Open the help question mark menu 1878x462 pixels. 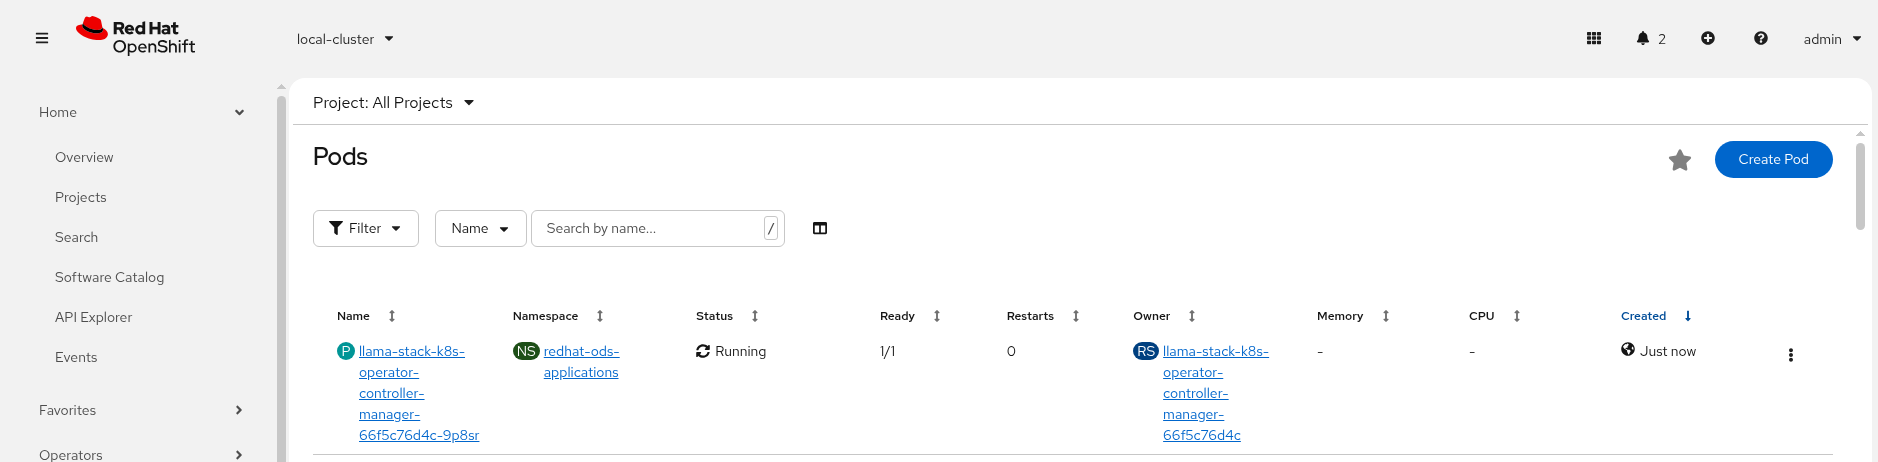1761,39
